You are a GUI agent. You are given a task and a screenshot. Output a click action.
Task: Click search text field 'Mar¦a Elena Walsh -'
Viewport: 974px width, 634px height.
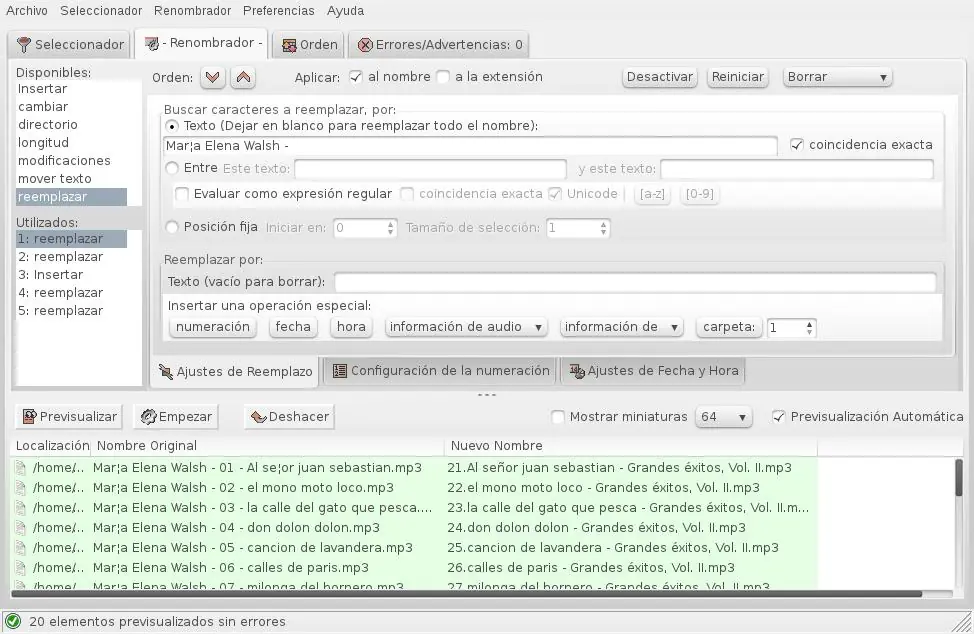[470, 146]
